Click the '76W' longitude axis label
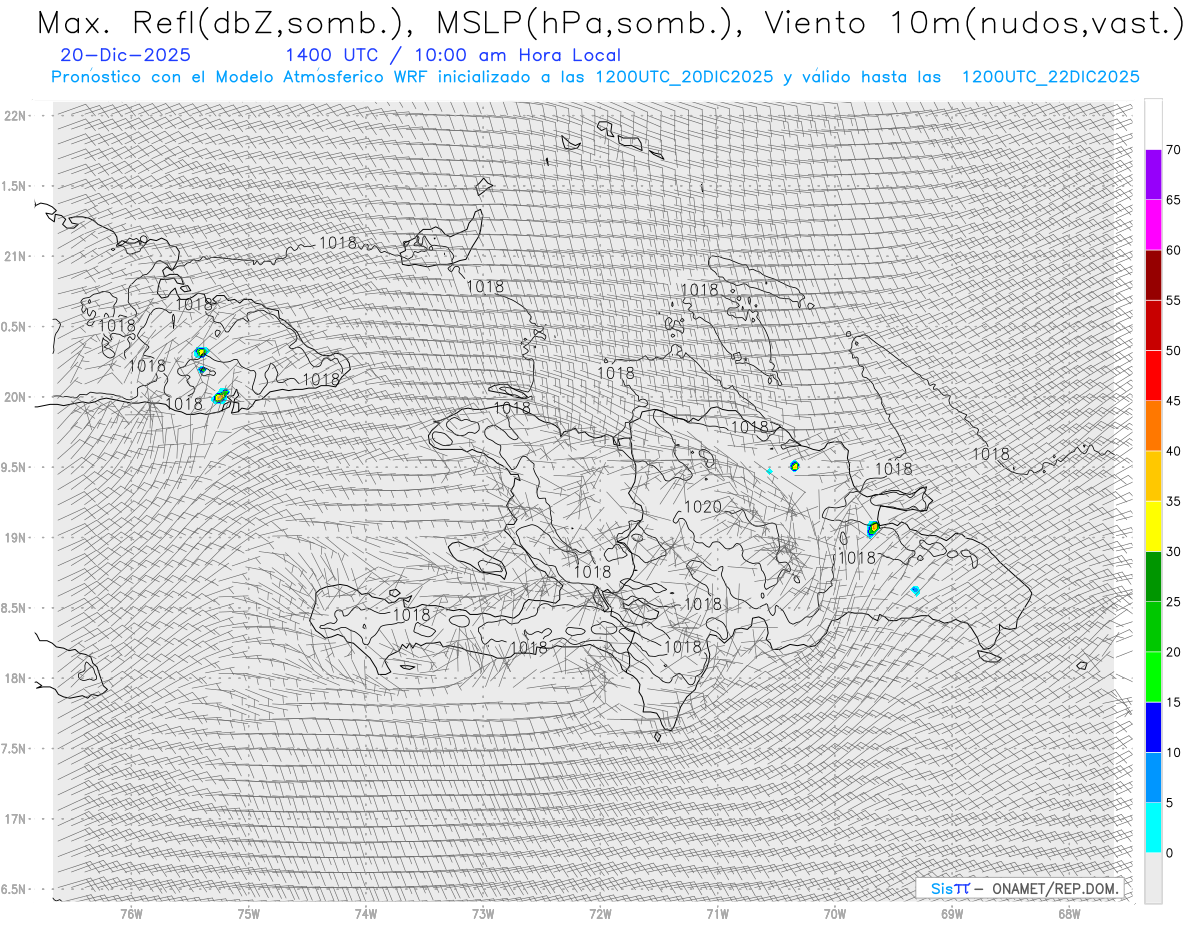The height and width of the screenshot is (927, 1200). coord(131,914)
